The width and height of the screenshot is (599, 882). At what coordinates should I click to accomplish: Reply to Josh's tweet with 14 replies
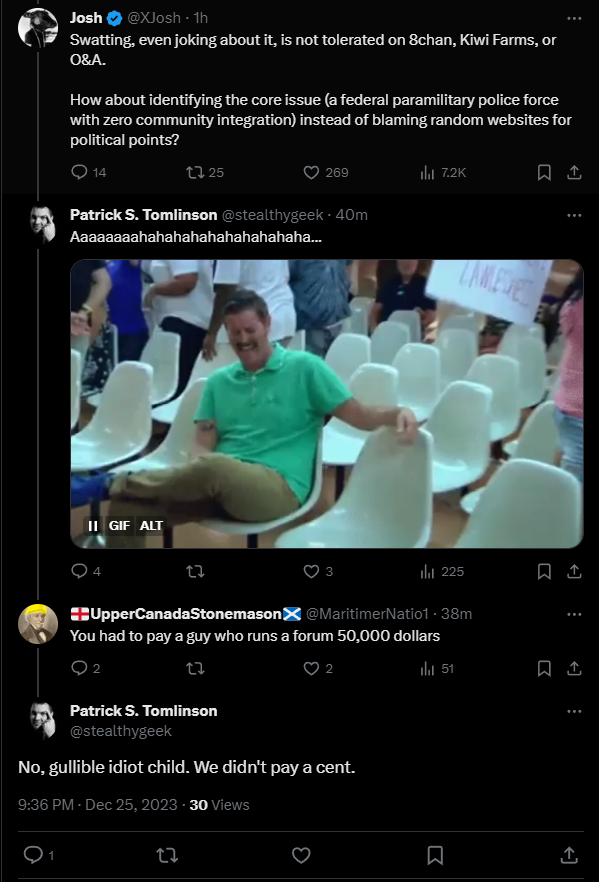pyautogui.click(x=79, y=172)
